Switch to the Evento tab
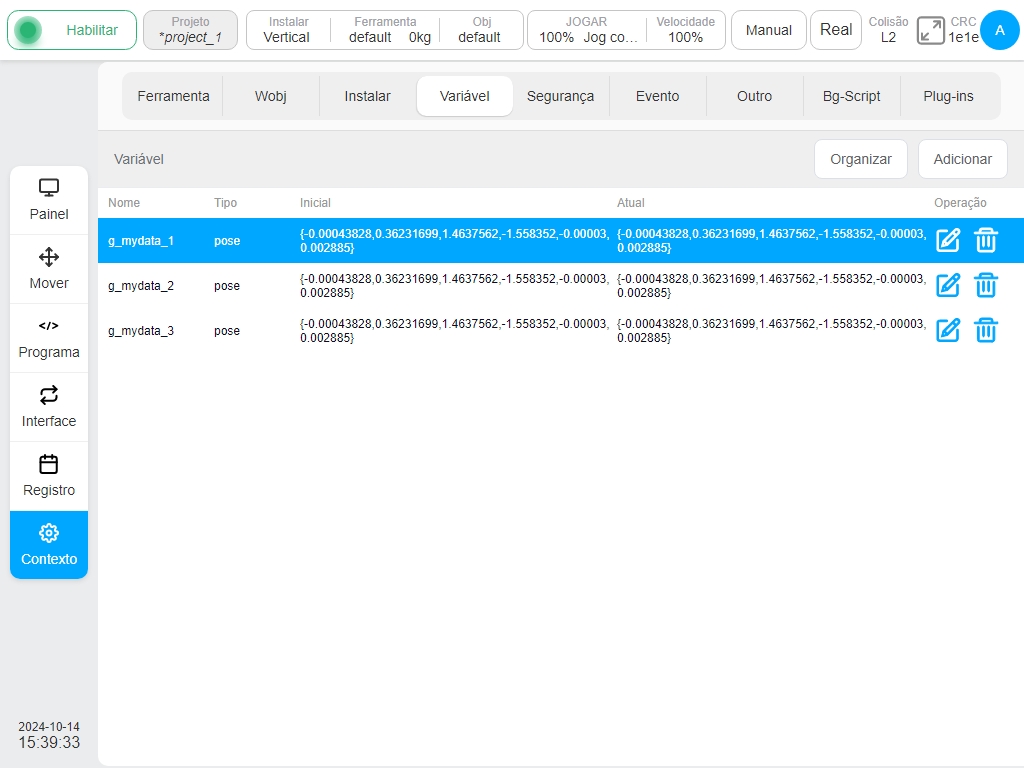The image size is (1024, 768). point(658,96)
